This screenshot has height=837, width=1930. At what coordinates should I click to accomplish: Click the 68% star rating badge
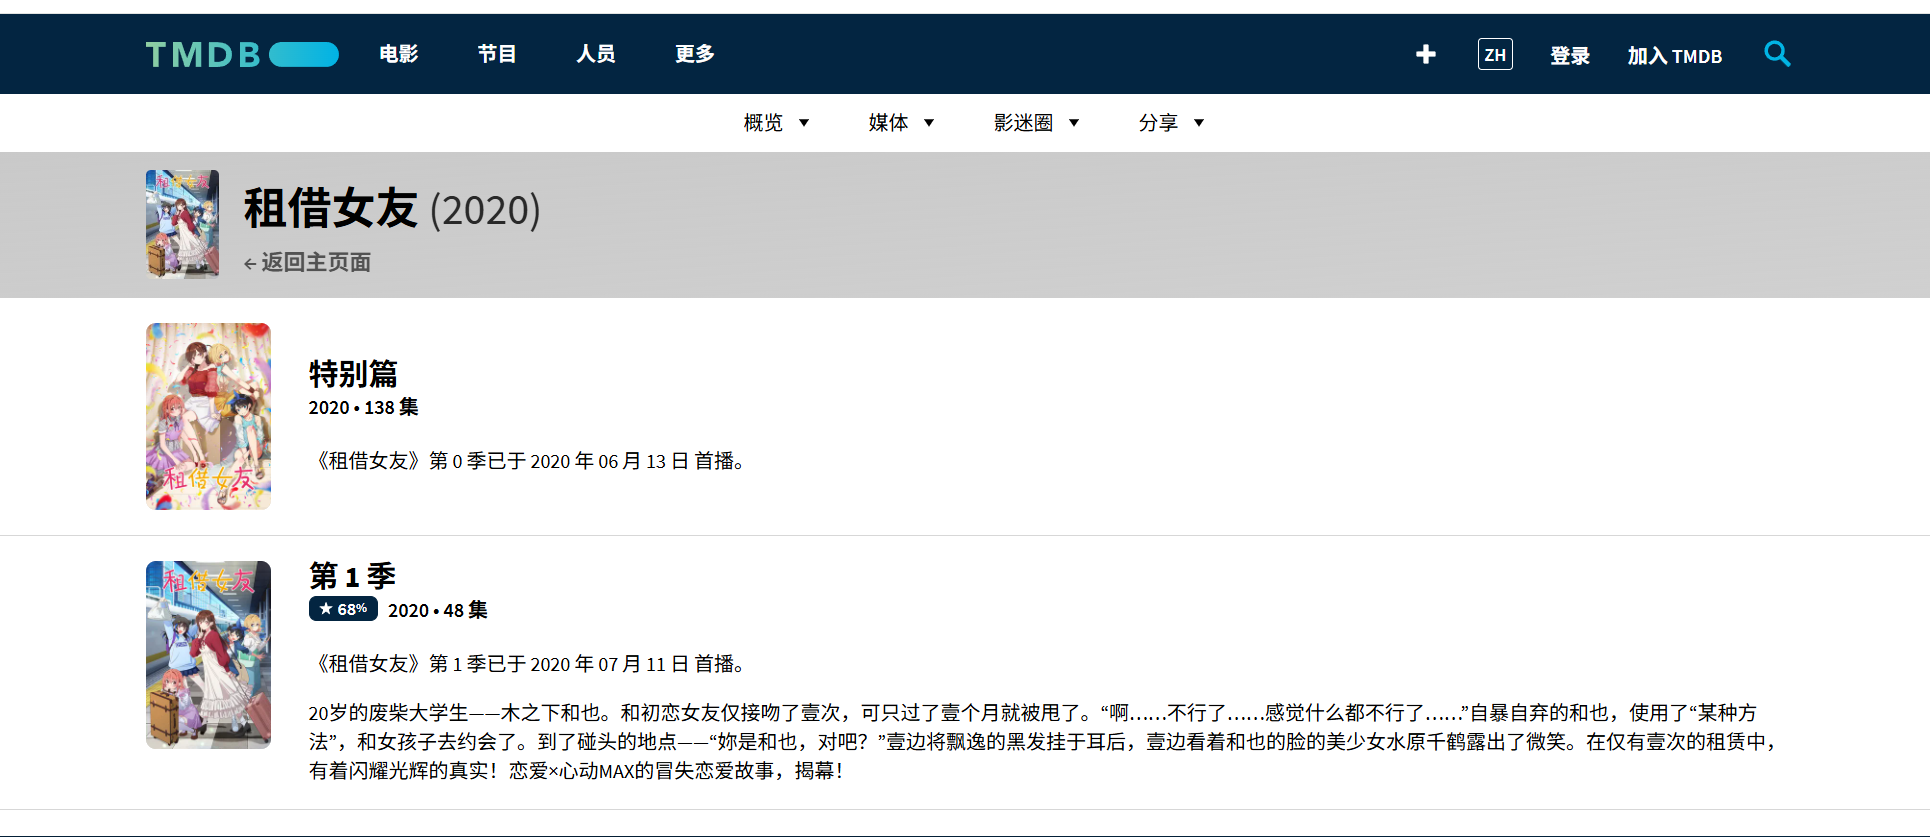343,609
